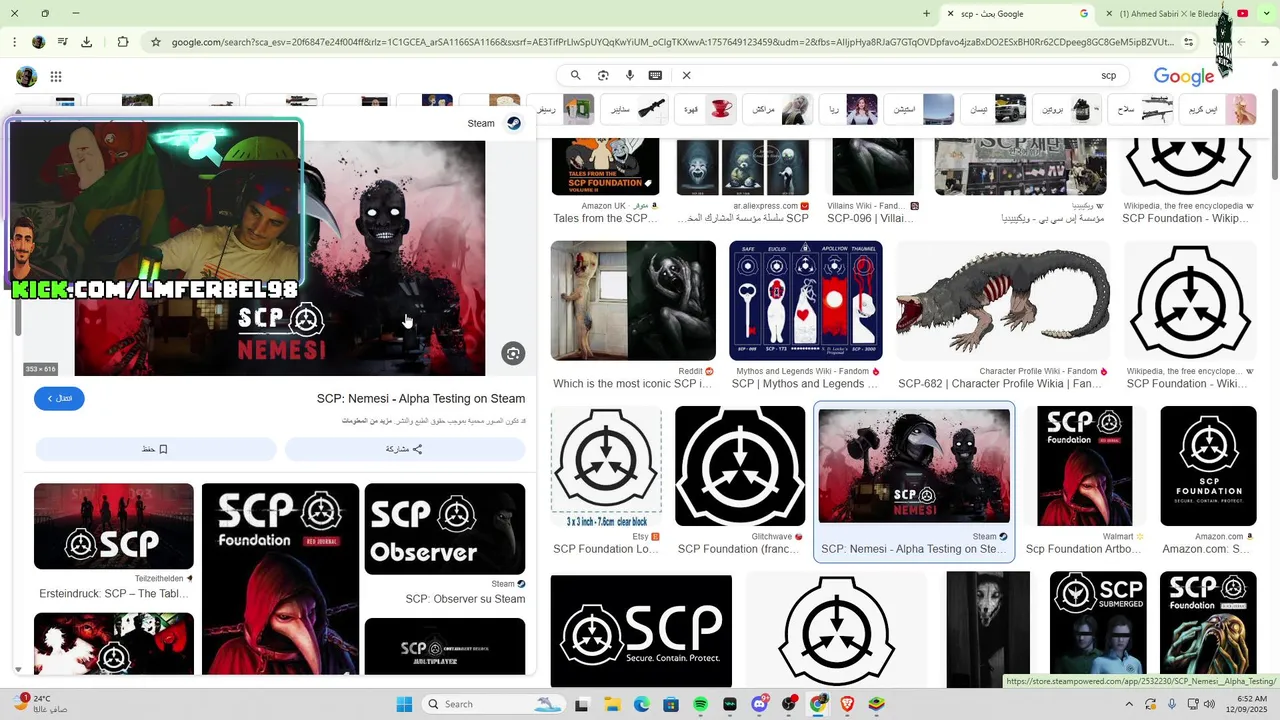Open Discord from the taskbar
Screen dimensions: 1280x720
pyautogui.click(x=759, y=704)
